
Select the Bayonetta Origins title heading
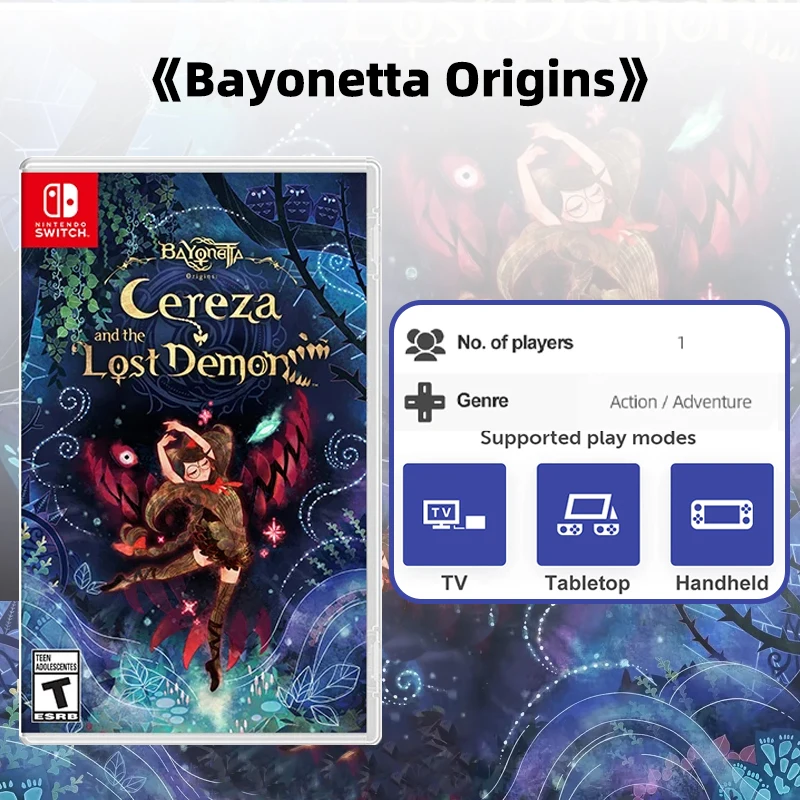(400, 81)
